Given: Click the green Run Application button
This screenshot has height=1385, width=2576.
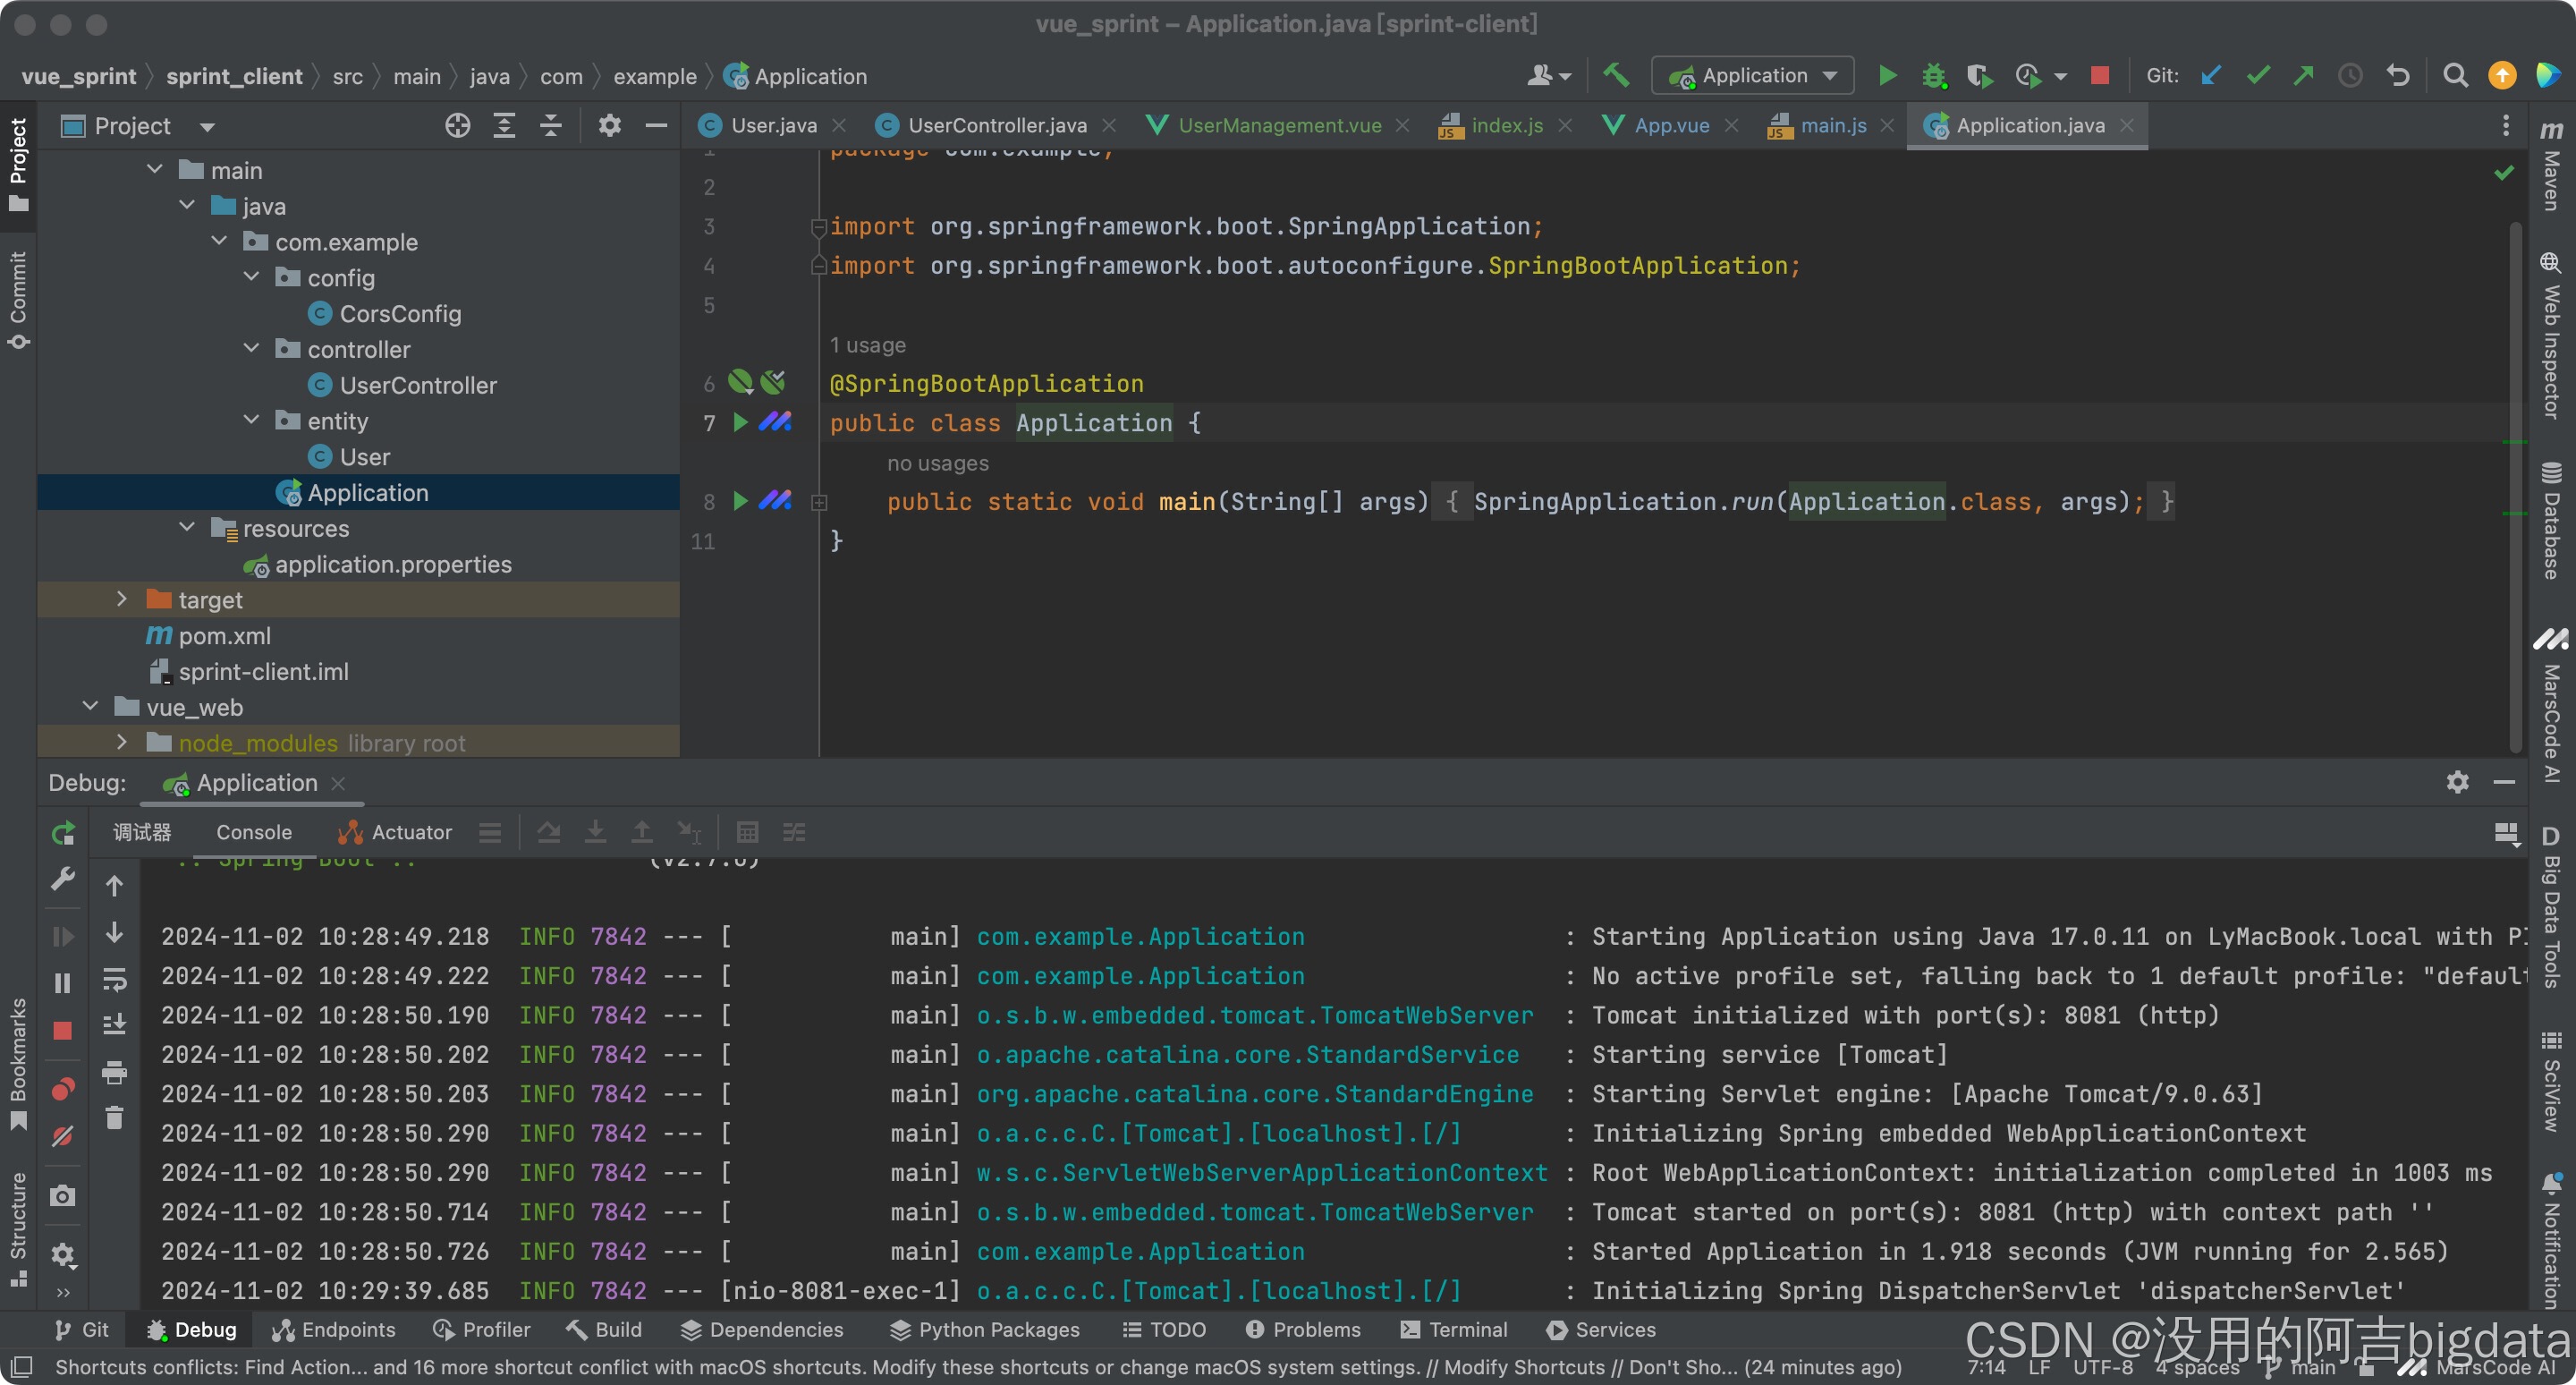Looking at the screenshot, I should (1887, 76).
